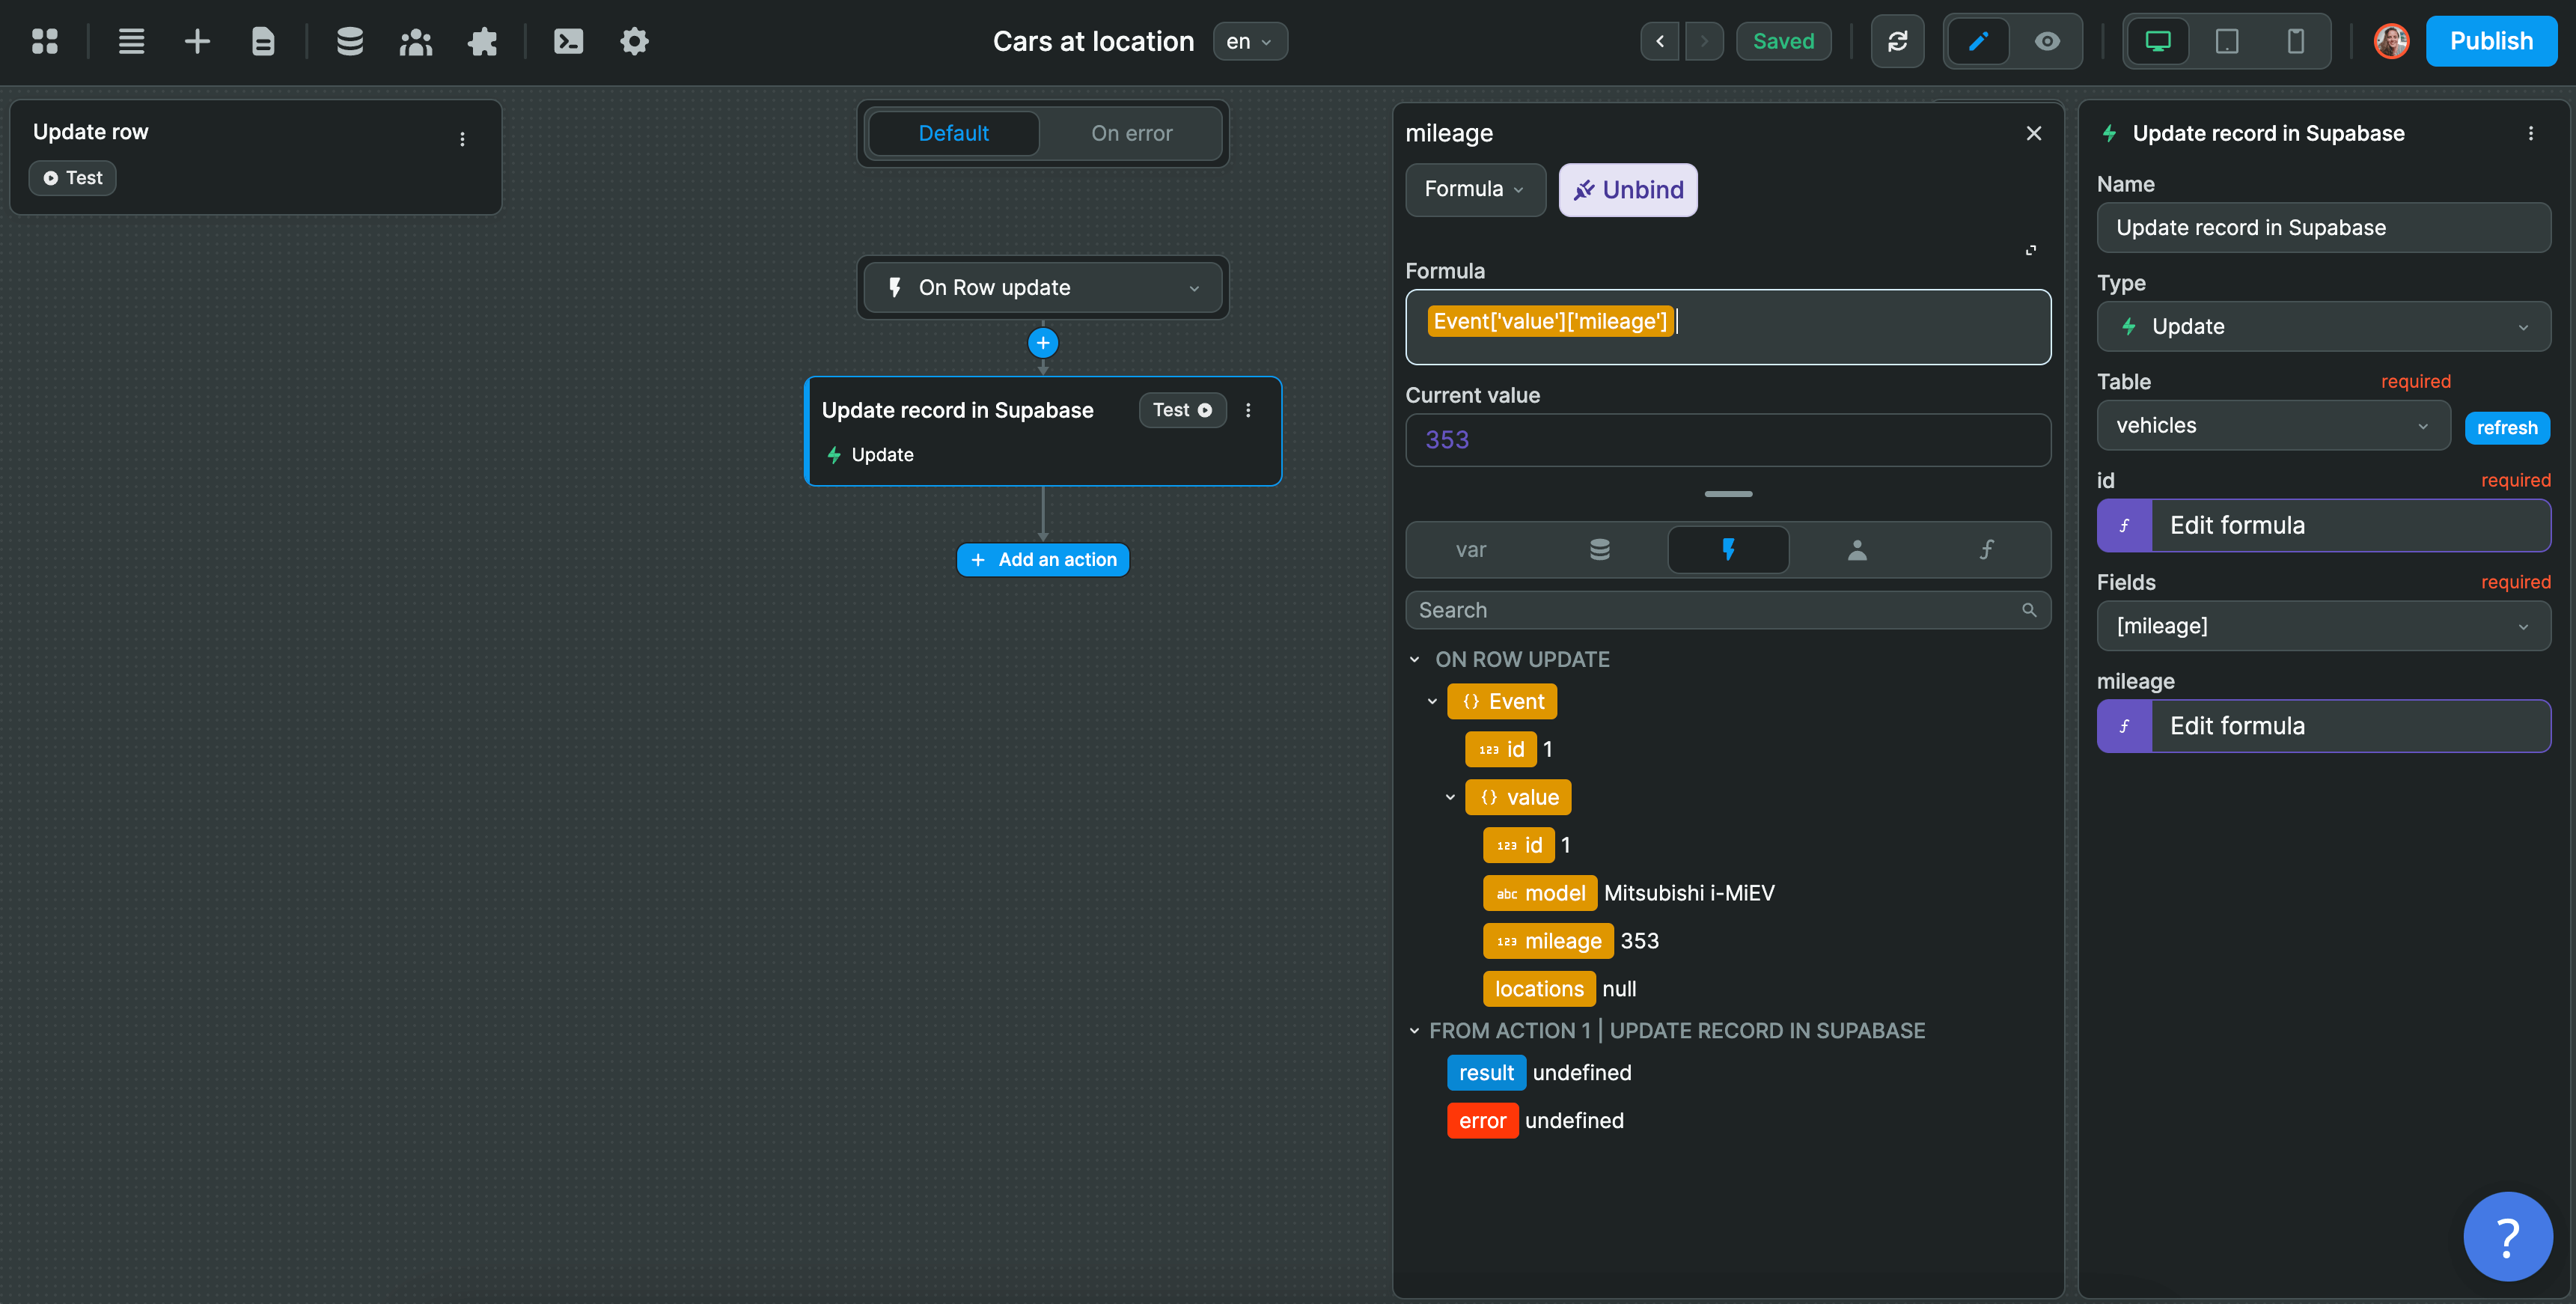
Task: Switch to mobile device view
Action: click(2295, 41)
